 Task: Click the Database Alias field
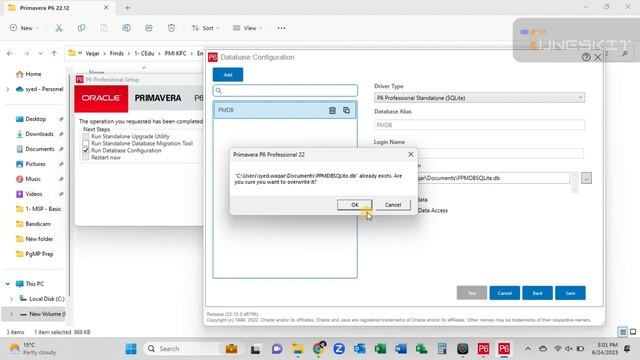pos(479,125)
